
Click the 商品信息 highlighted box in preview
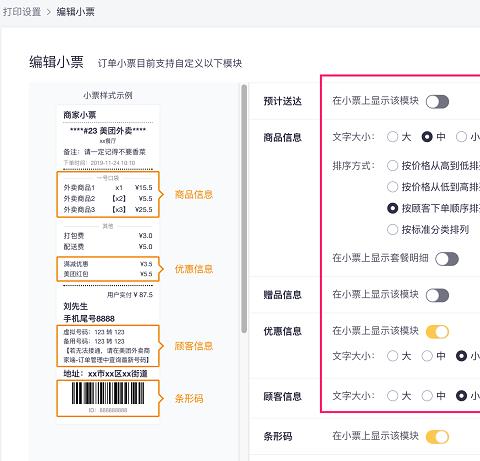tap(108, 194)
